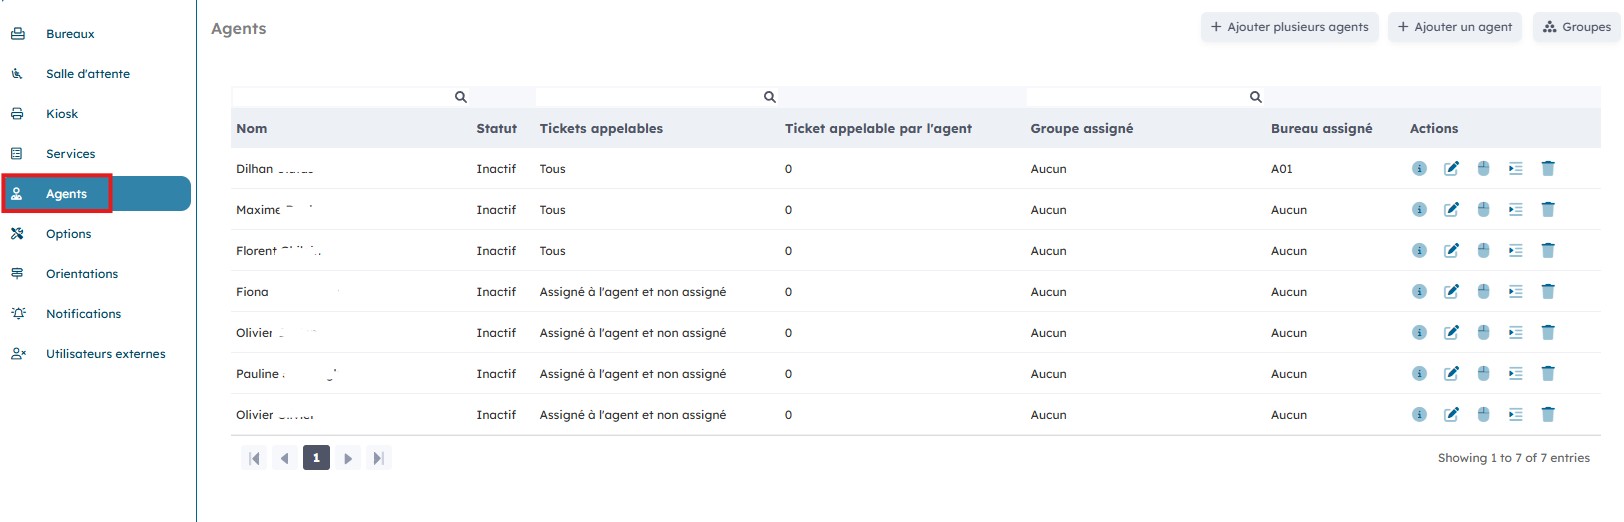
Task: Open info icon for agent Dilhan
Action: click(x=1419, y=169)
